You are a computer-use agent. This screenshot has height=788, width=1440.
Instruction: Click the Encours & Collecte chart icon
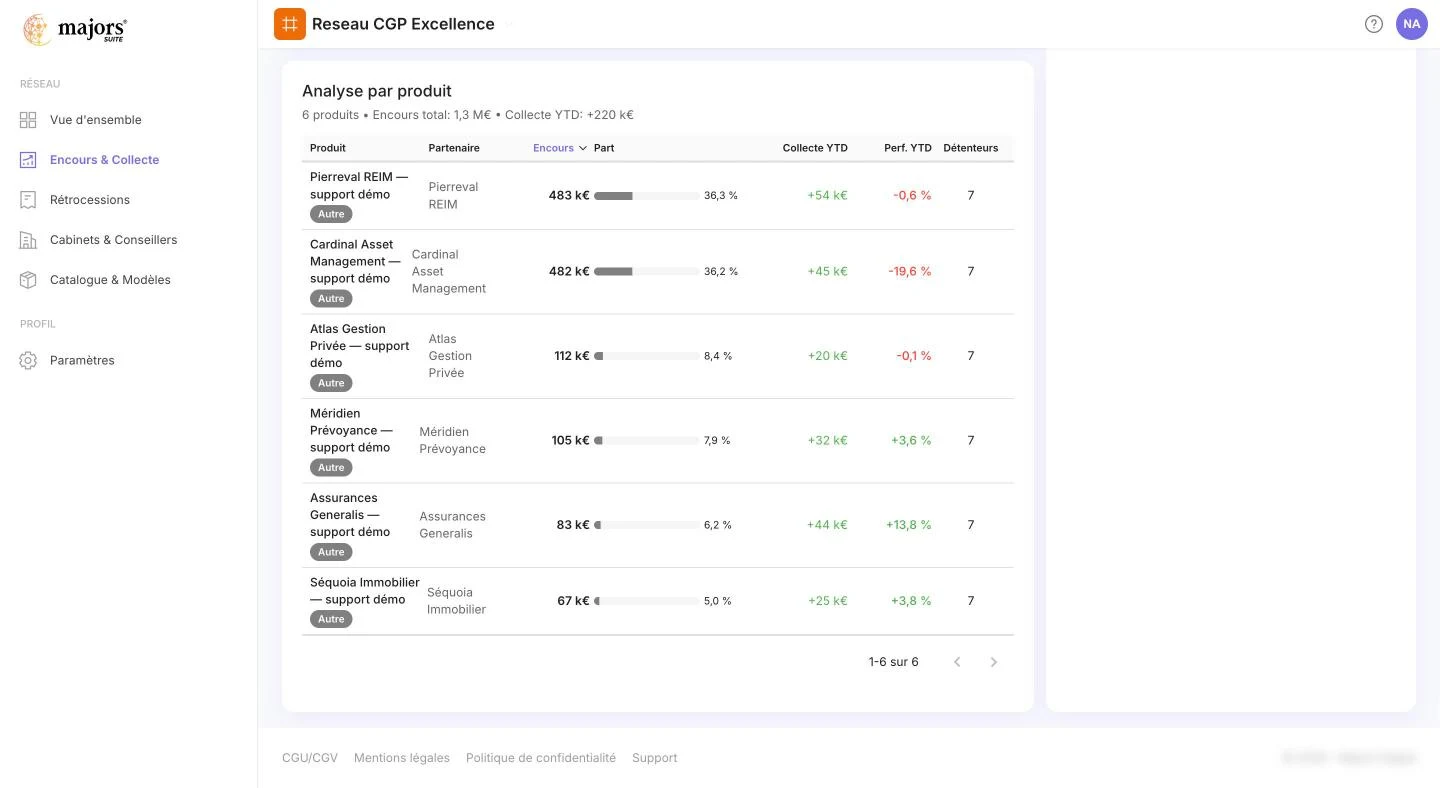pos(28,160)
